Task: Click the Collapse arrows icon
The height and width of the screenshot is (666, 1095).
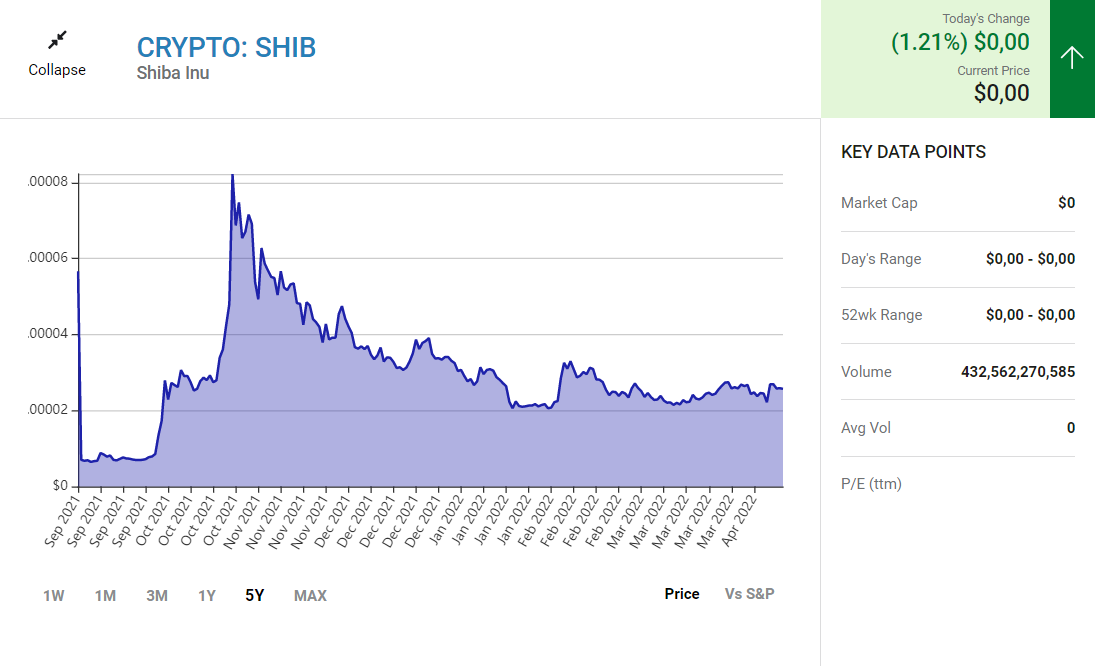Action: 57,40
